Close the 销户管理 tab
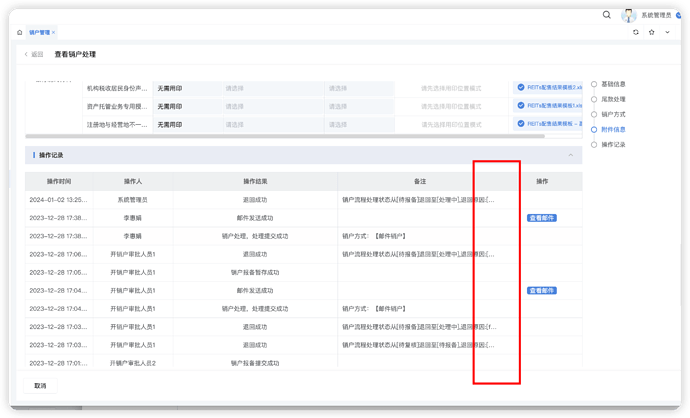This screenshot has width=690, height=418. [x=54, y=33]
